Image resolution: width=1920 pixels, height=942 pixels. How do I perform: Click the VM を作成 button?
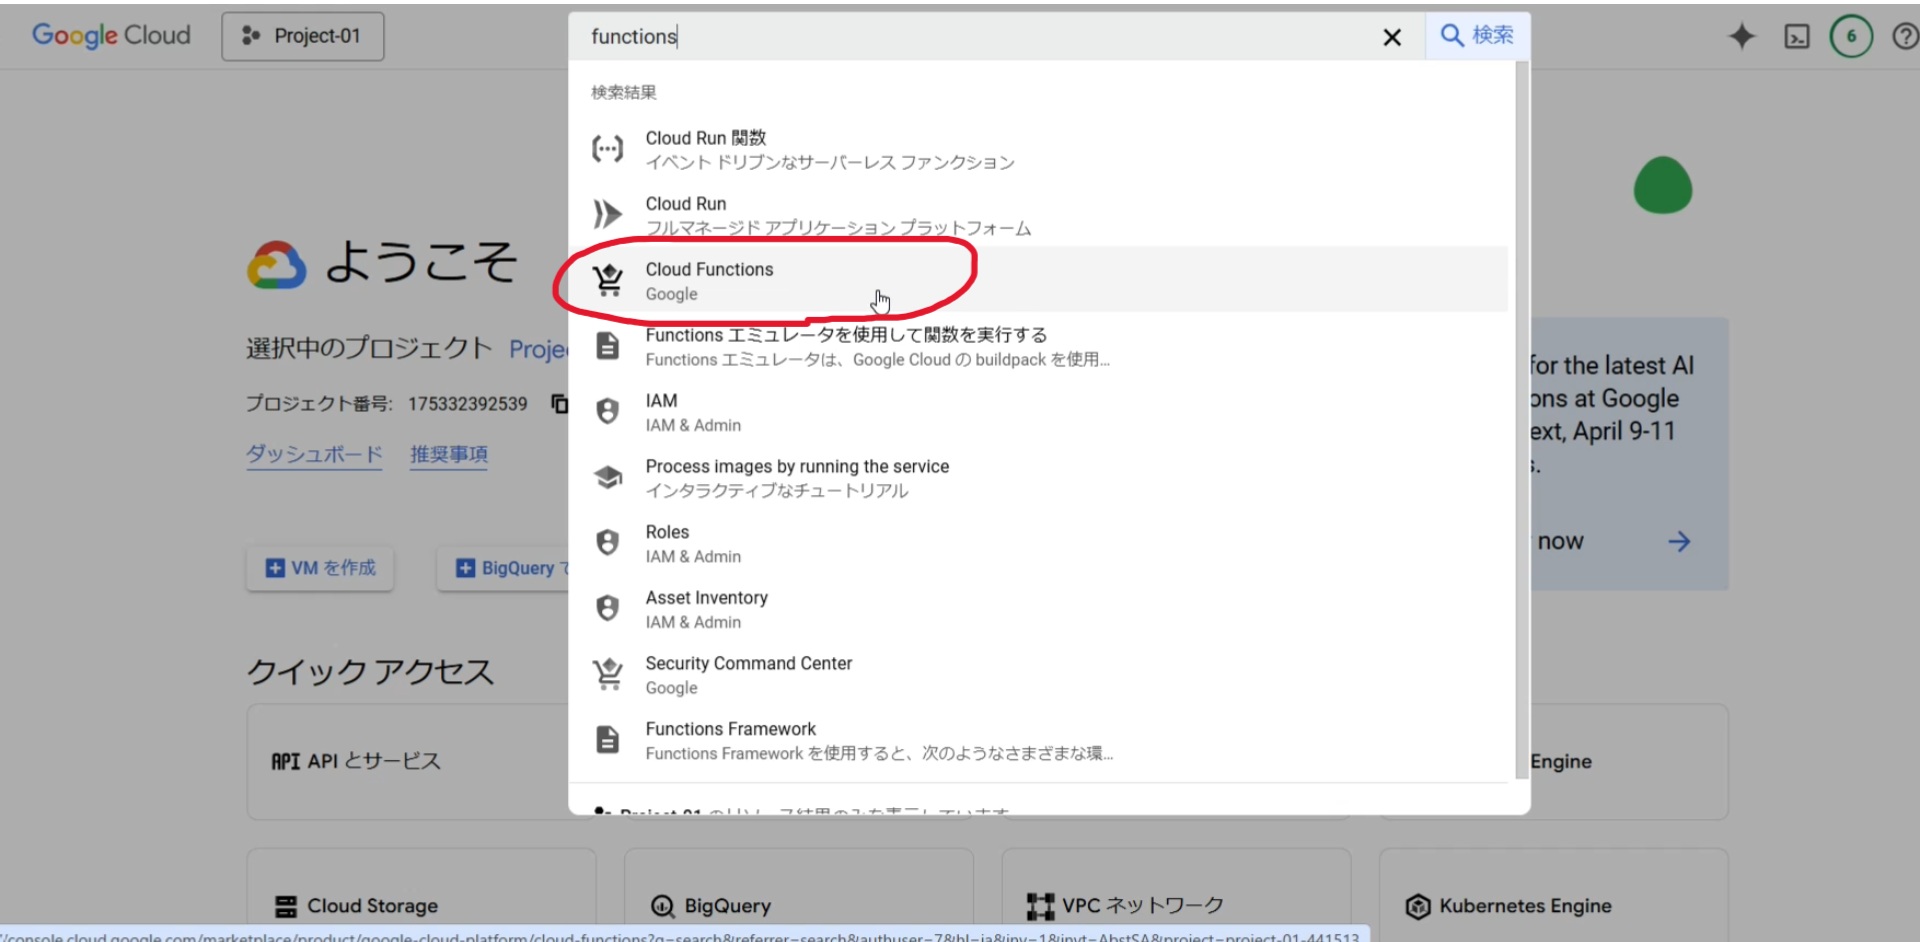(320, 567)
